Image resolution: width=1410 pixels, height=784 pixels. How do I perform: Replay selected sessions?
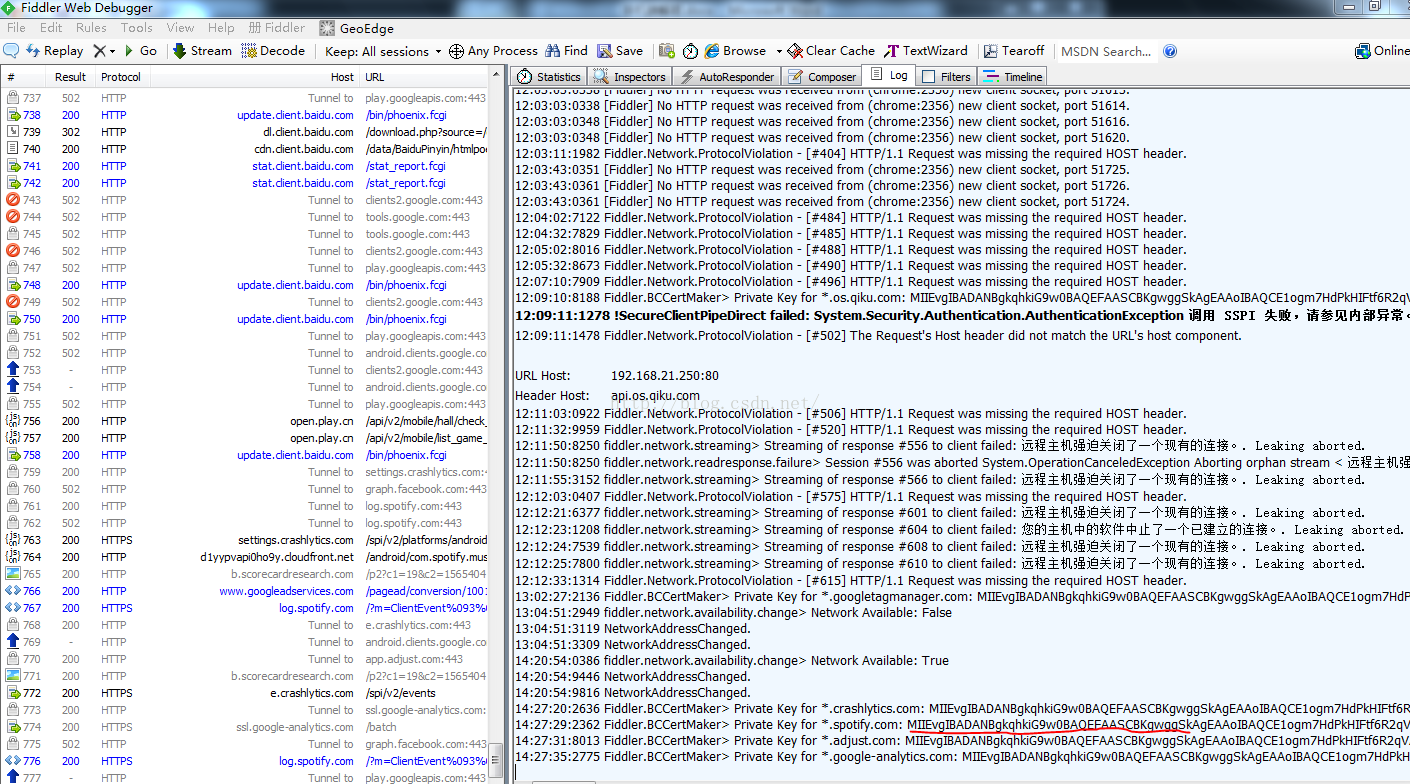coord(55,51)
